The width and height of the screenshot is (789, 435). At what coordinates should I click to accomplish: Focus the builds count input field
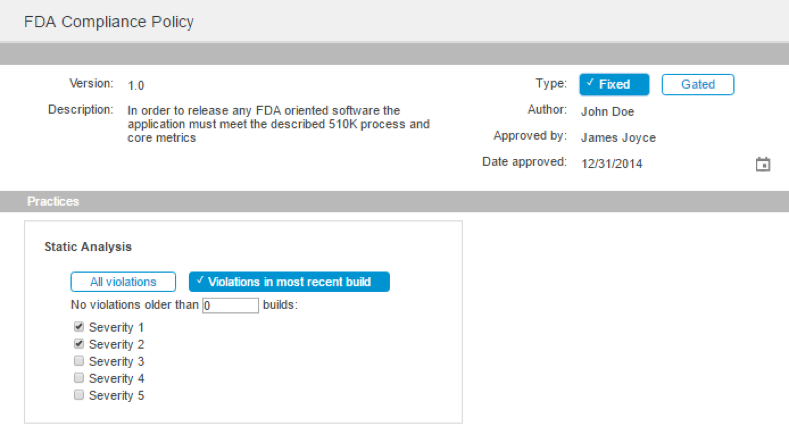coord(230,306)
